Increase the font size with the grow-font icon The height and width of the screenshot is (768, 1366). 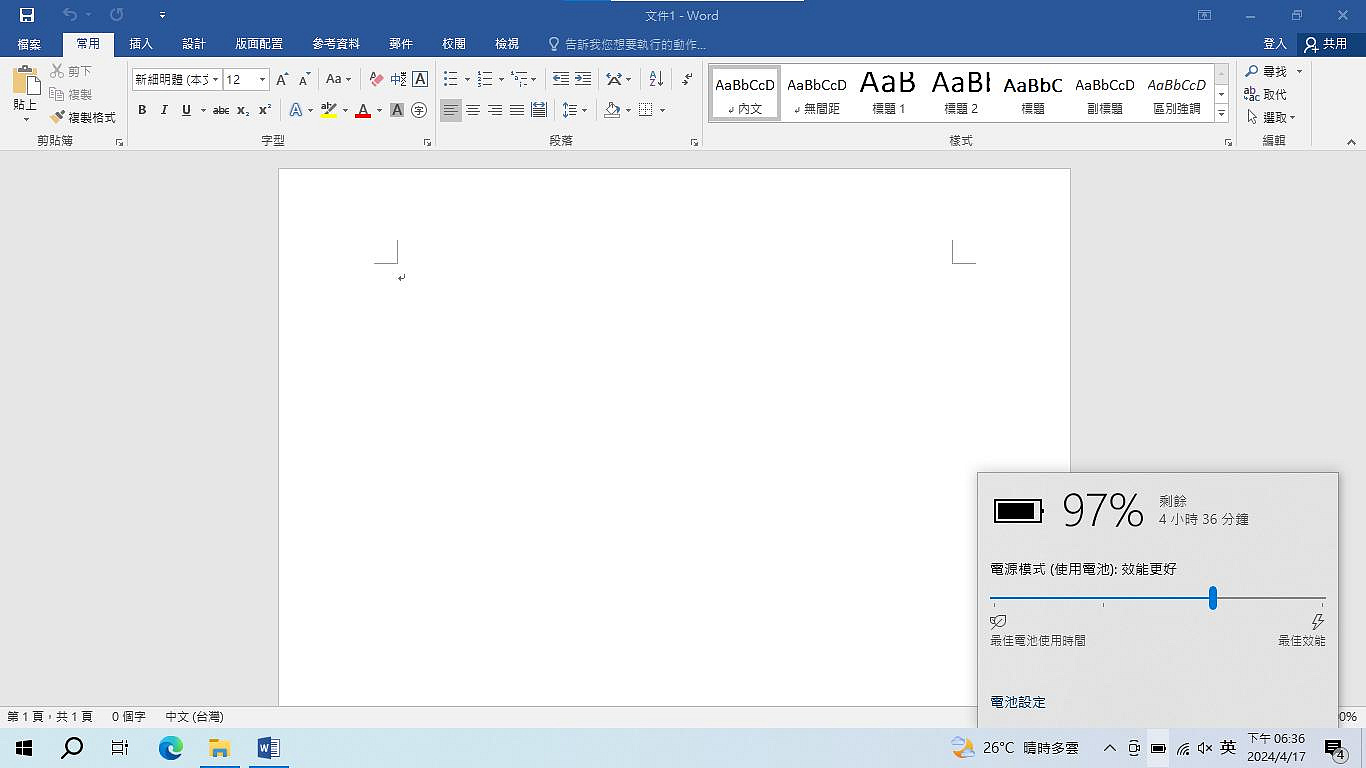pos(282,79)
